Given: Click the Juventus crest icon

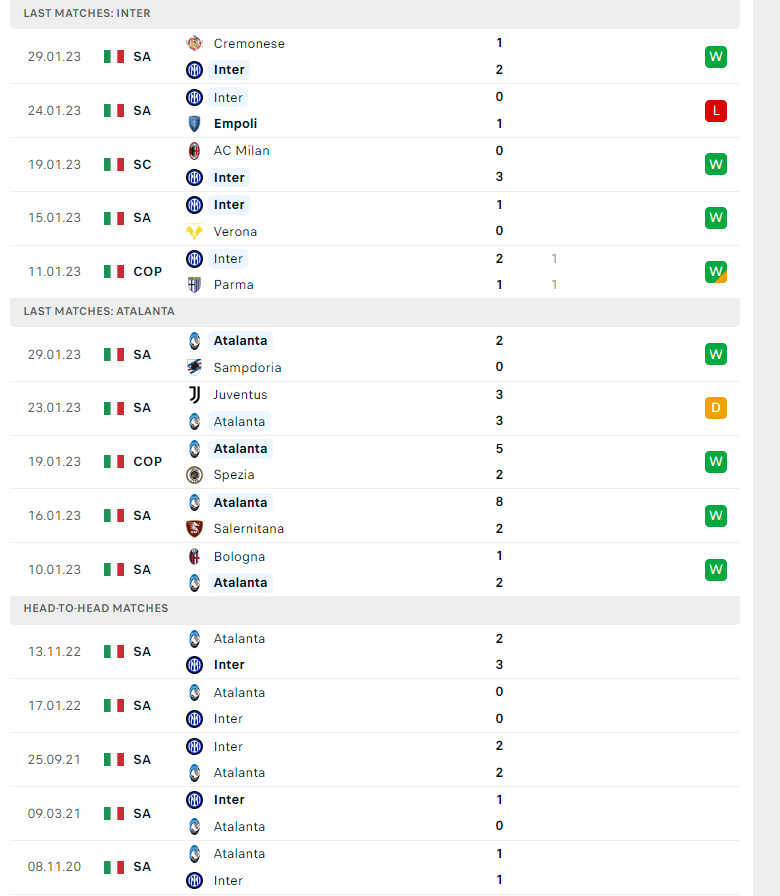Looking at the screenshot, I should 194,394.
